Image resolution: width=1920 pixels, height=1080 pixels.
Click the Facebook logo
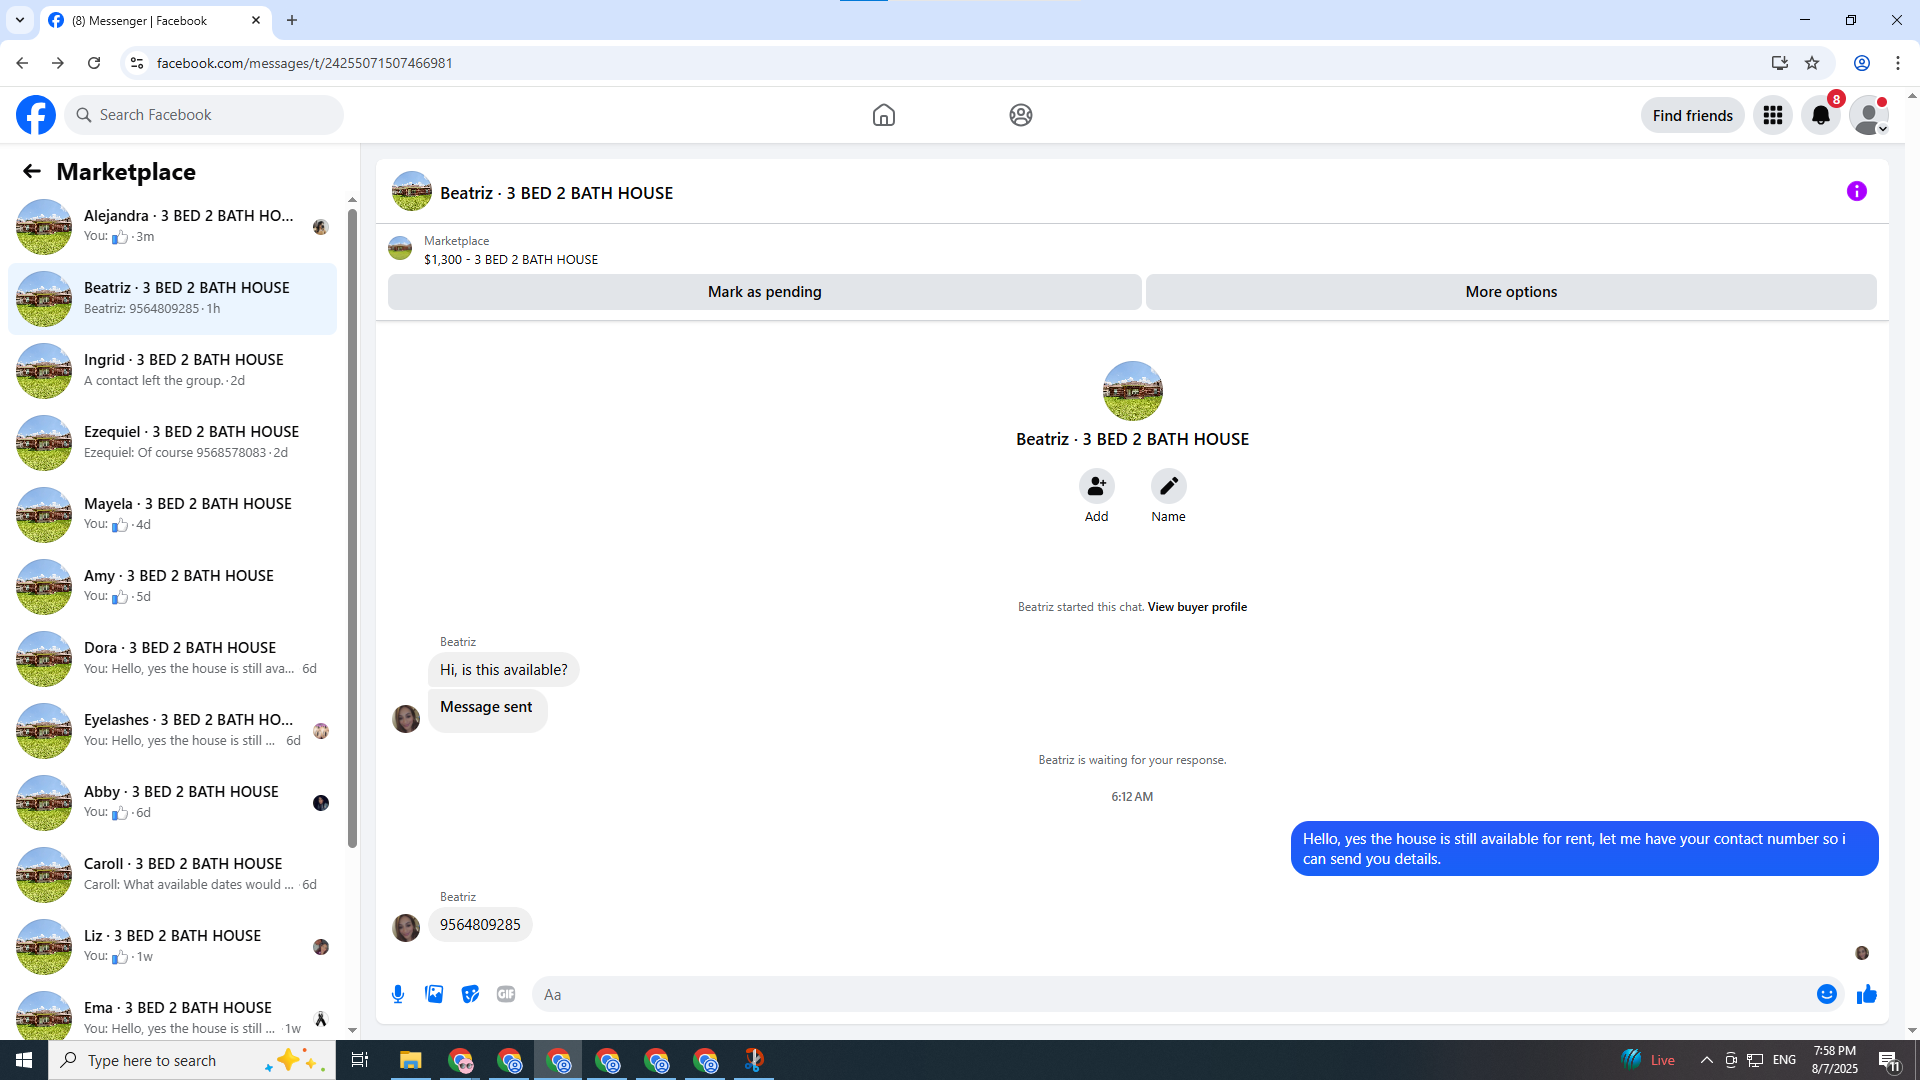36,115
